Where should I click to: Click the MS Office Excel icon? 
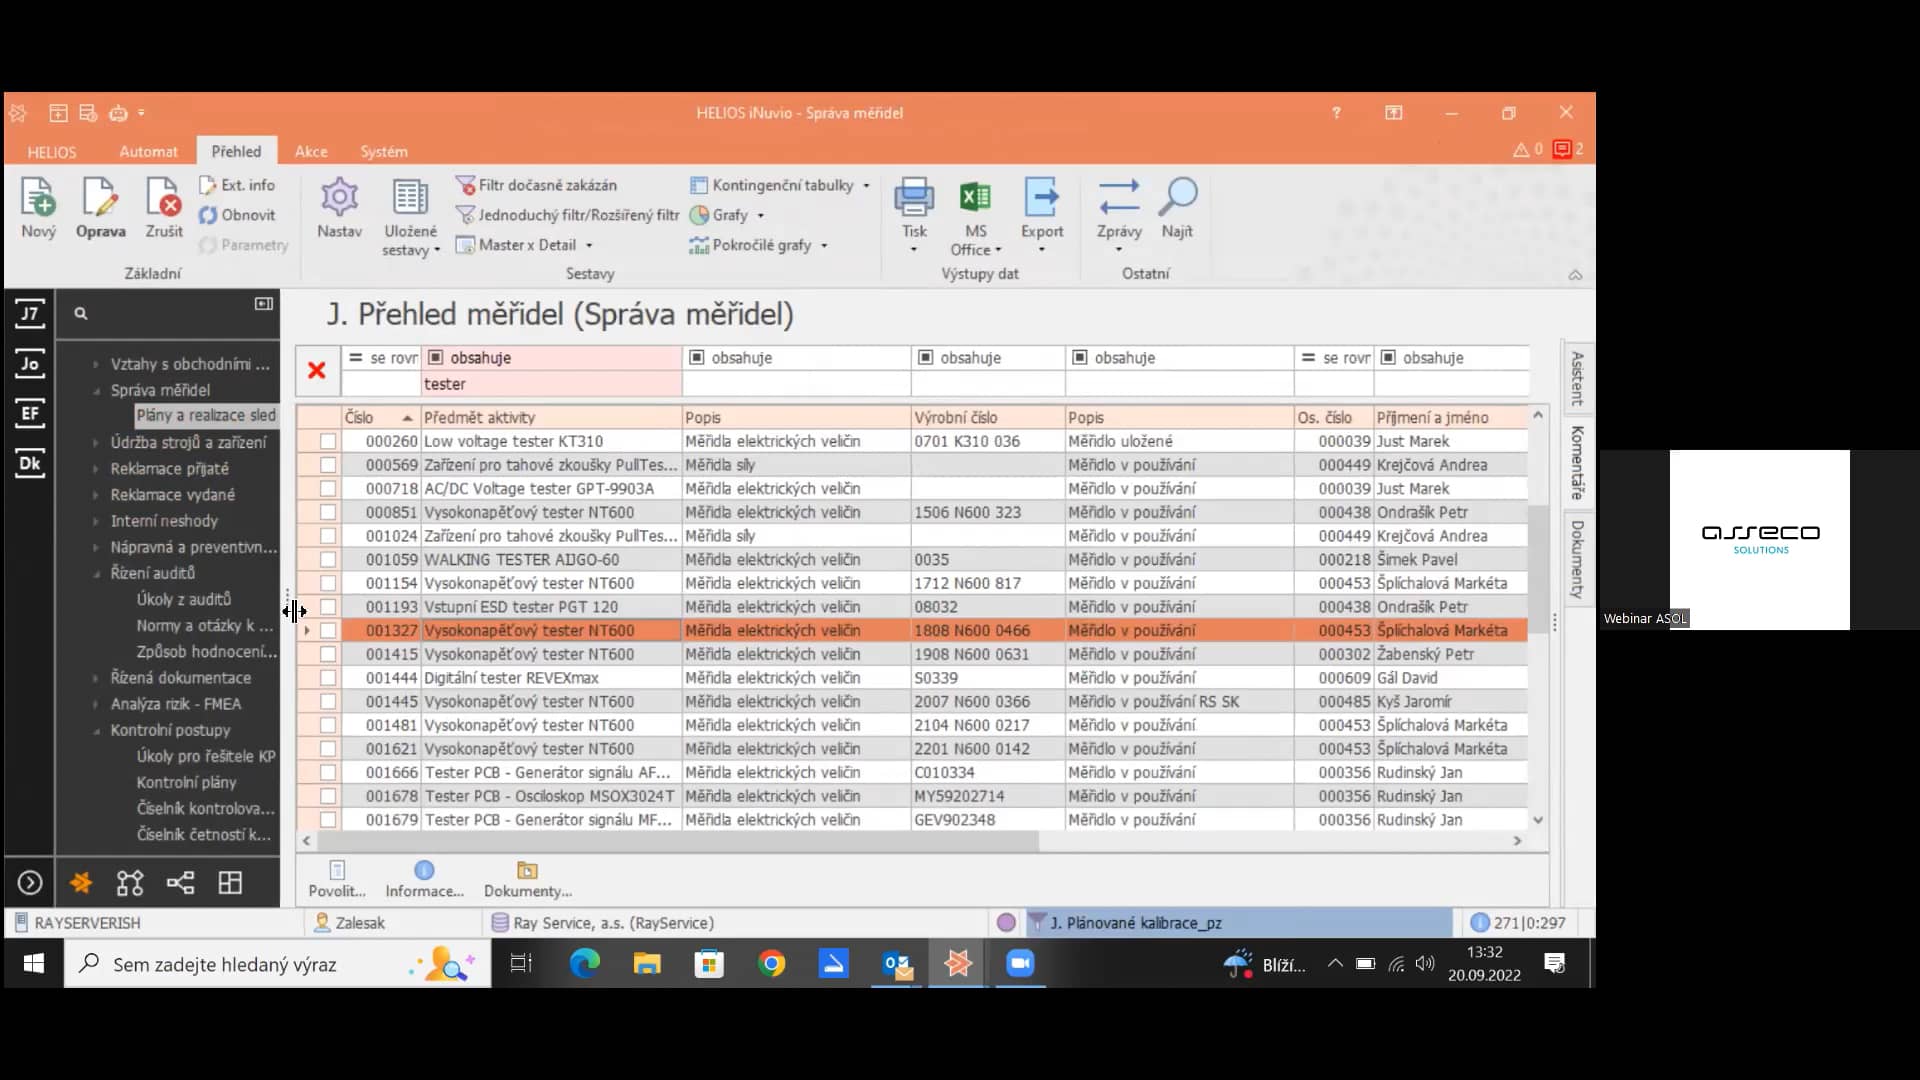pyautogui.click(x=975, y=199)
